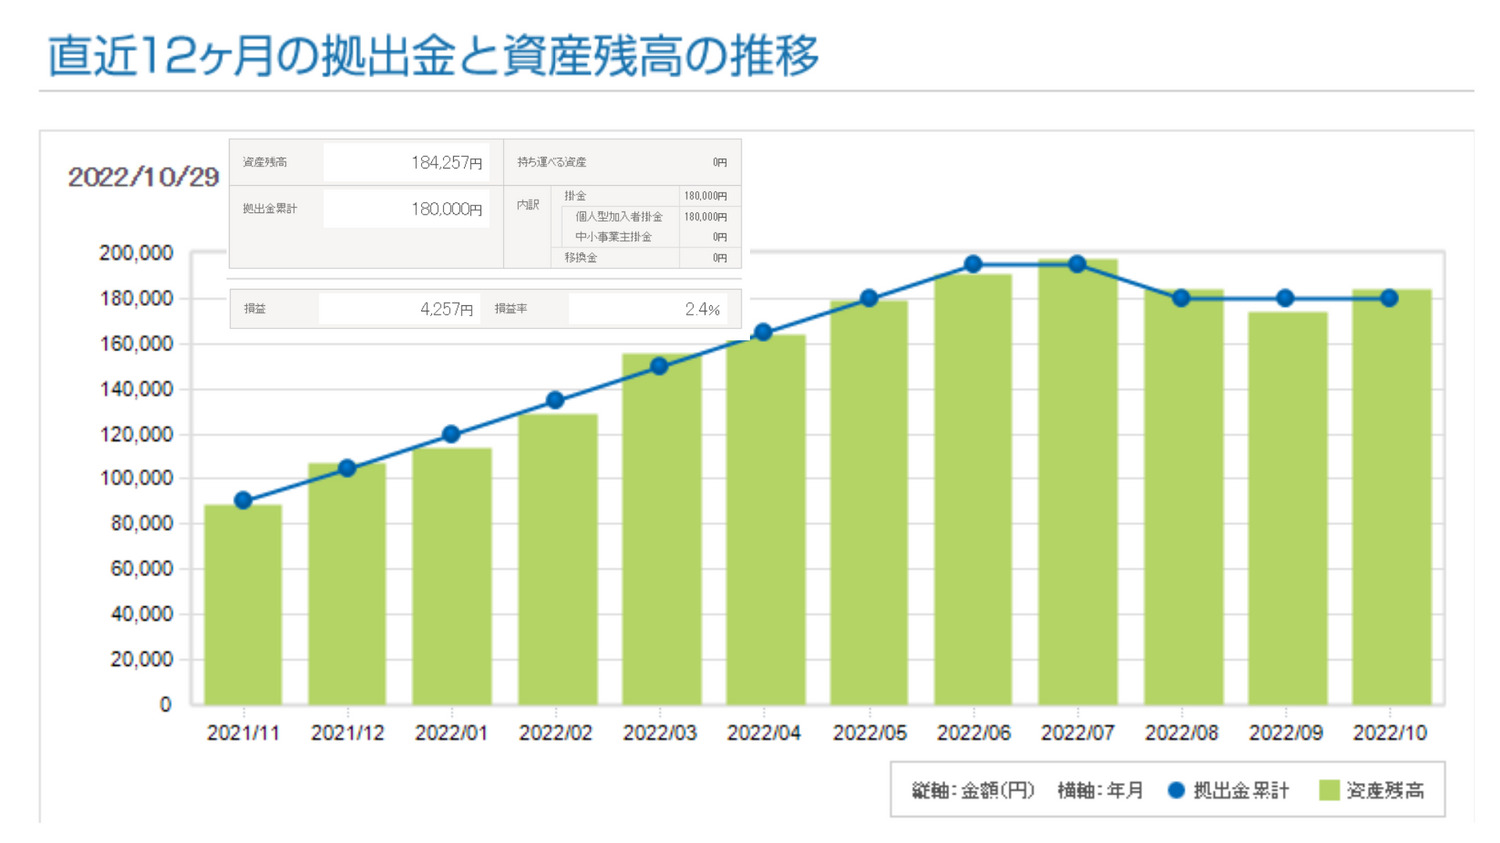Click the 2022/08 contribution data point
The image size is (1500, 843).
click(x=1181, y=298)
